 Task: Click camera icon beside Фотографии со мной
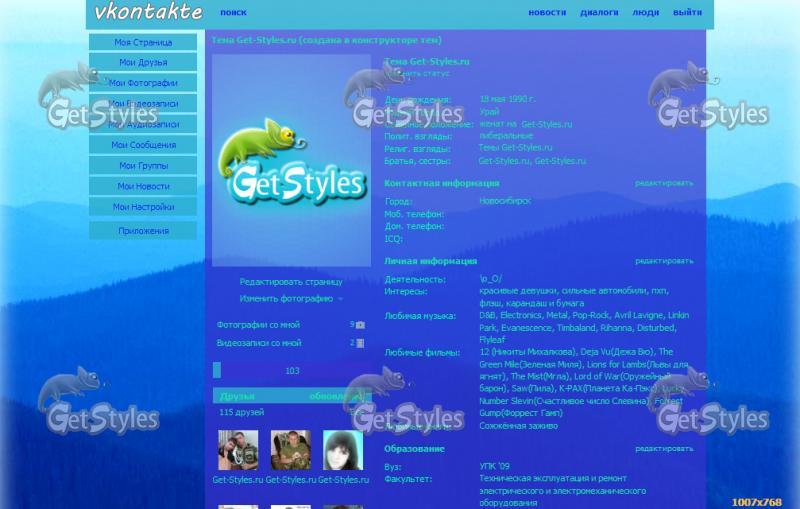[360, 325]
